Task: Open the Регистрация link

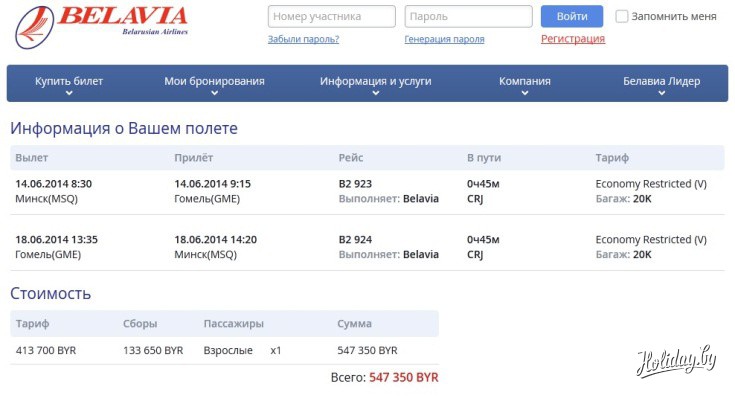Action: [x=573, y=39]
